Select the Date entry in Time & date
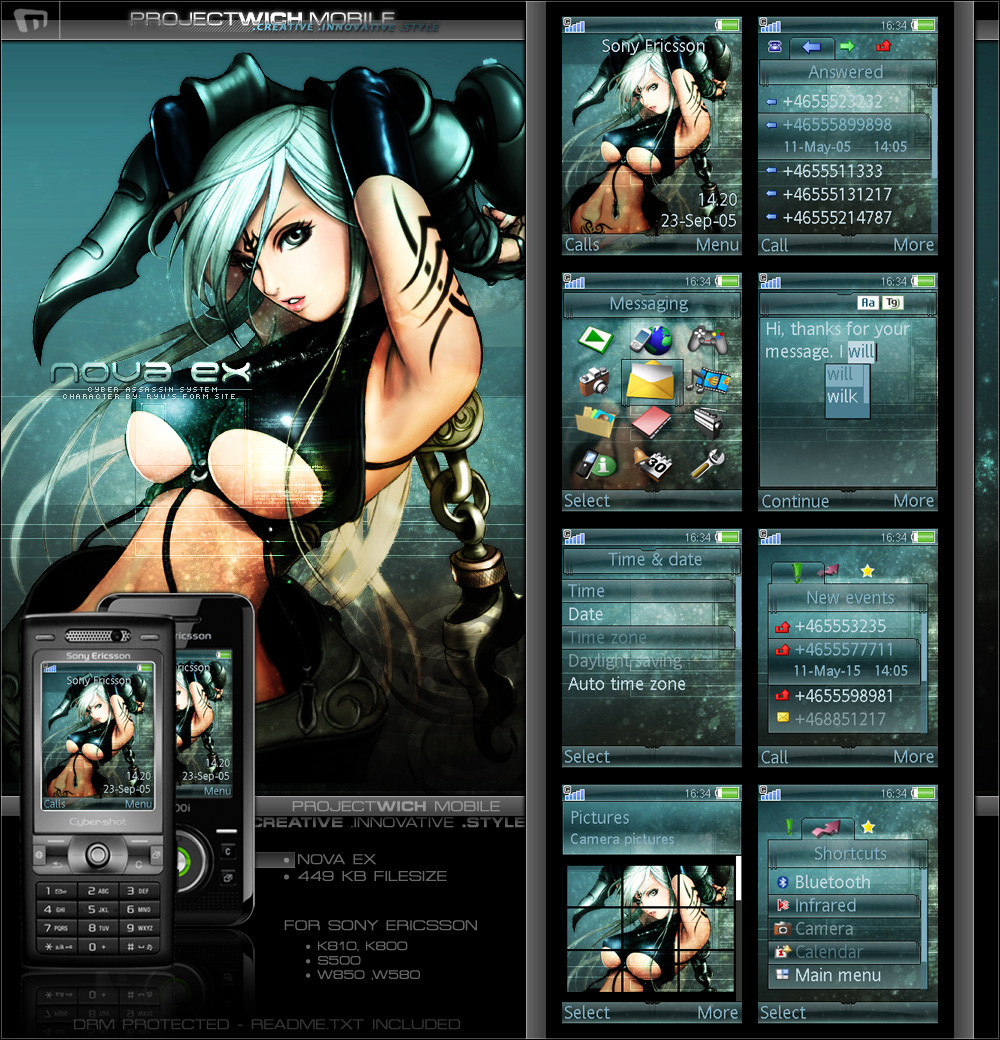Viewport: 1000px width, 1040px height. [x=648, y=614]
